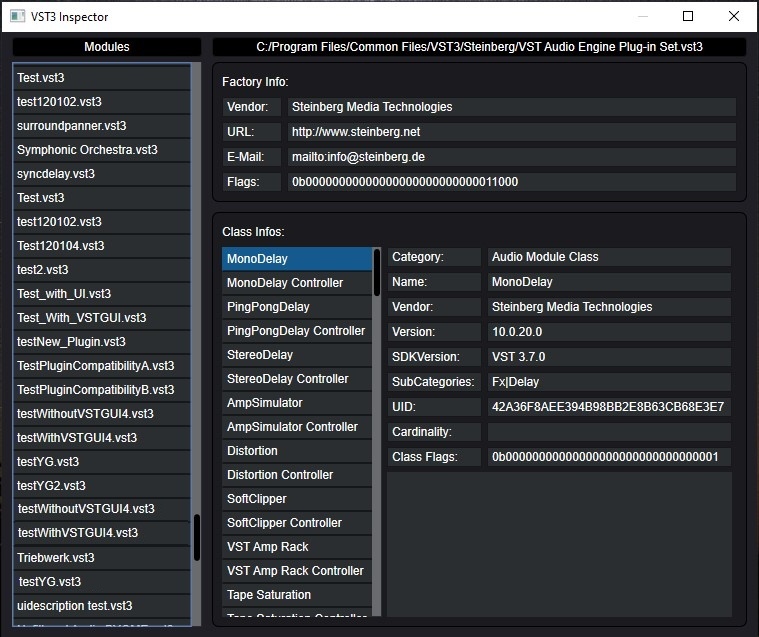The image size is (759, 637).
Task: Select SoftClipper class entry
Action: (297, 499)
